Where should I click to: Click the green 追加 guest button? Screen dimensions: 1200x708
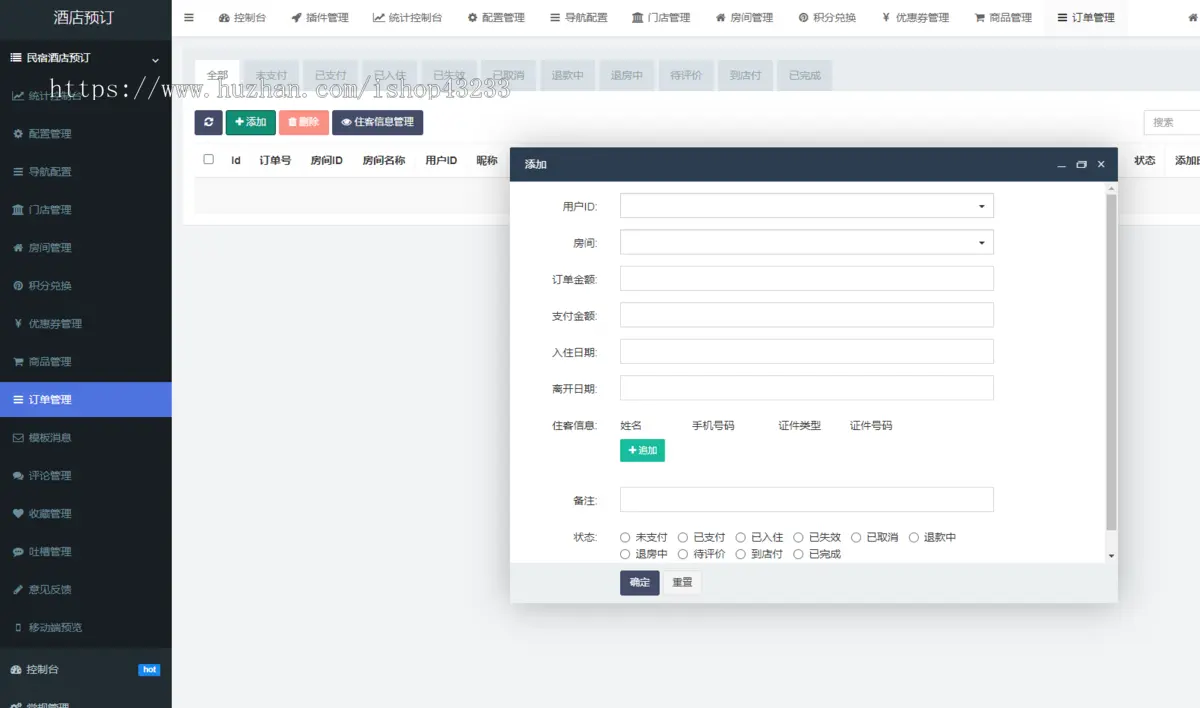tap(642, 451)
